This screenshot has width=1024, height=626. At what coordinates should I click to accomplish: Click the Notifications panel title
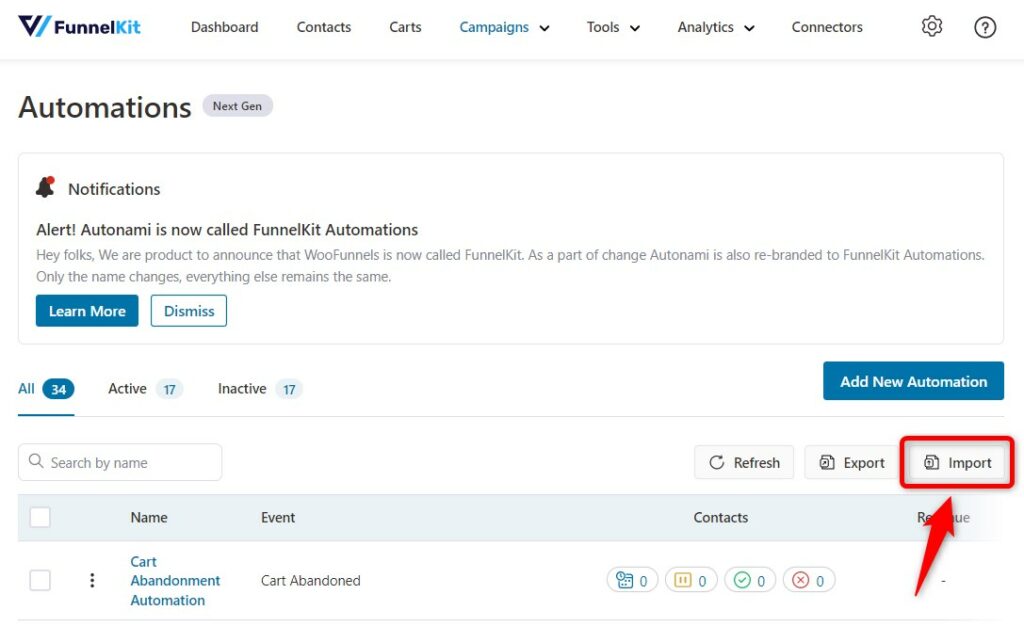pyautogui.click(x=114, y=189)
